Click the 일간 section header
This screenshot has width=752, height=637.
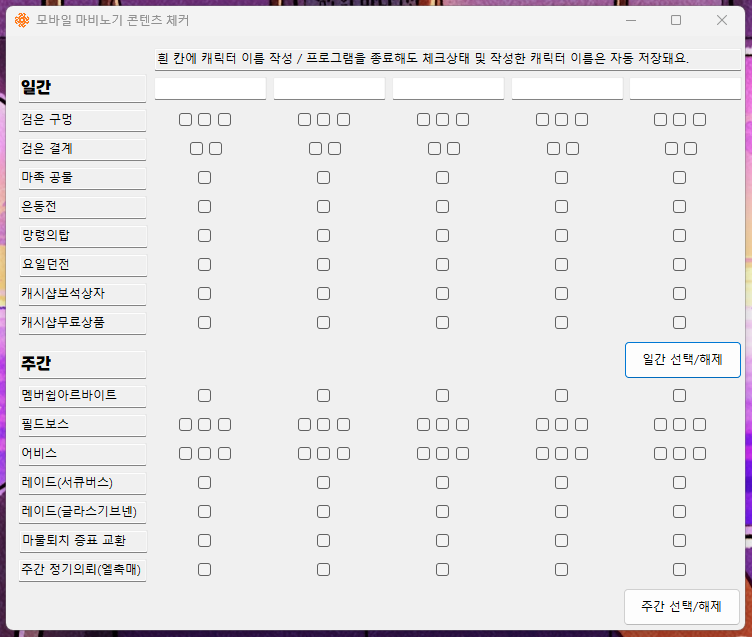82,88
